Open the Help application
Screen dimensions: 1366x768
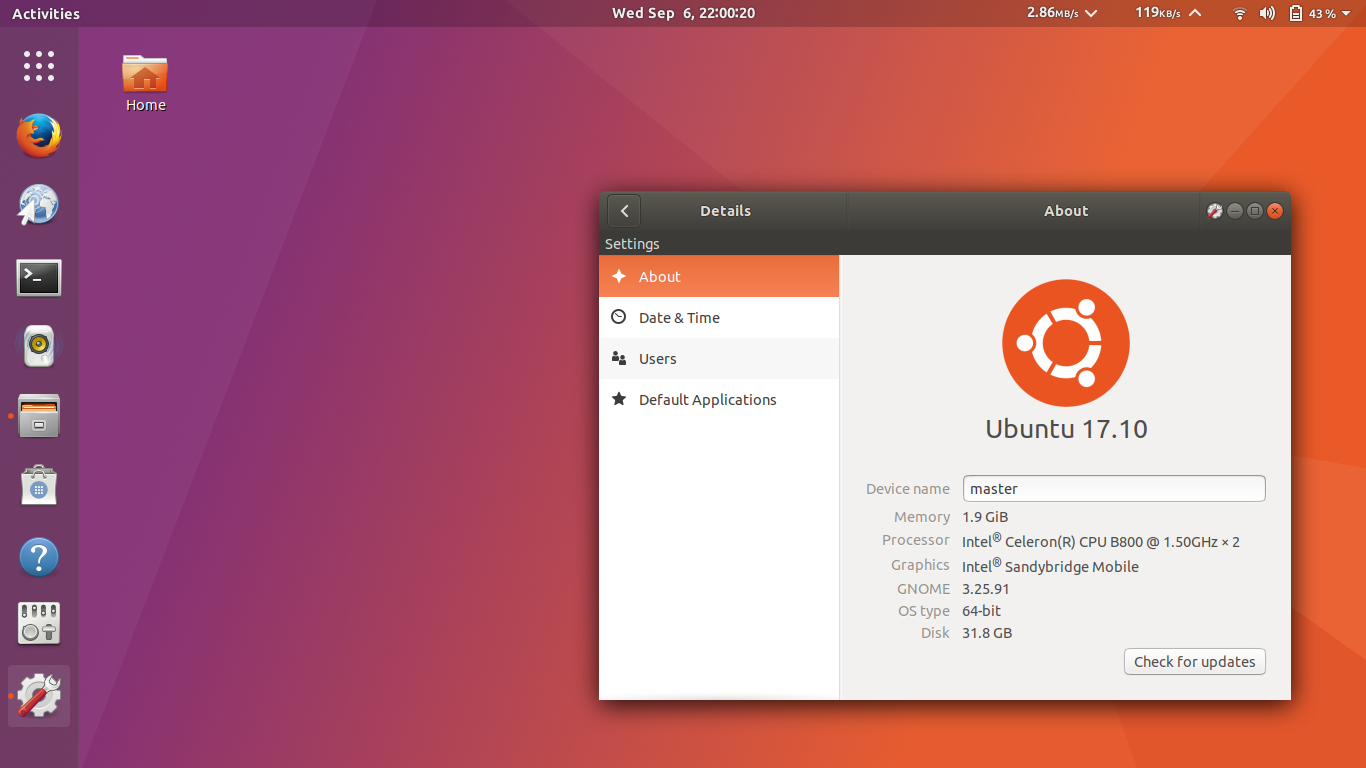point(38,556)
